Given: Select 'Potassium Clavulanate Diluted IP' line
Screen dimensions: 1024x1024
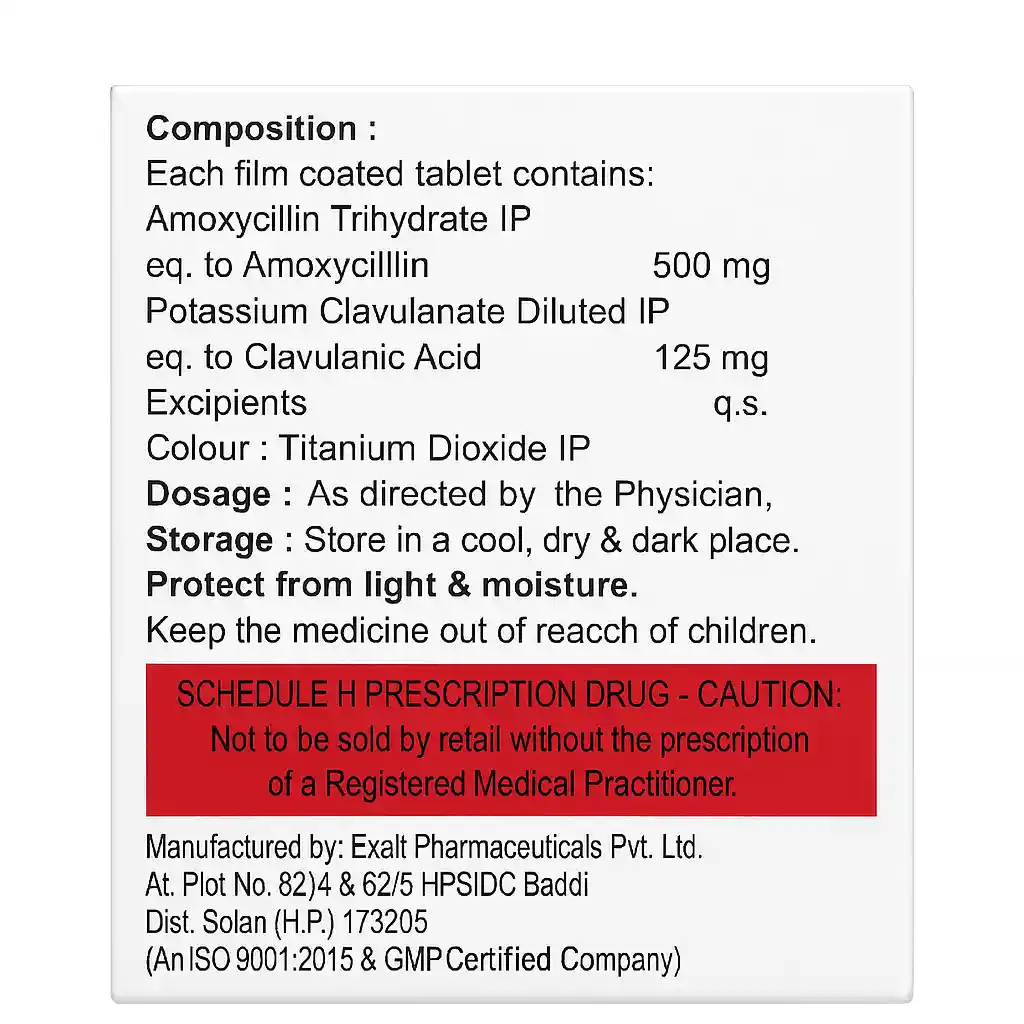Looking at the screenshot, I should click(x=407, y=311).
